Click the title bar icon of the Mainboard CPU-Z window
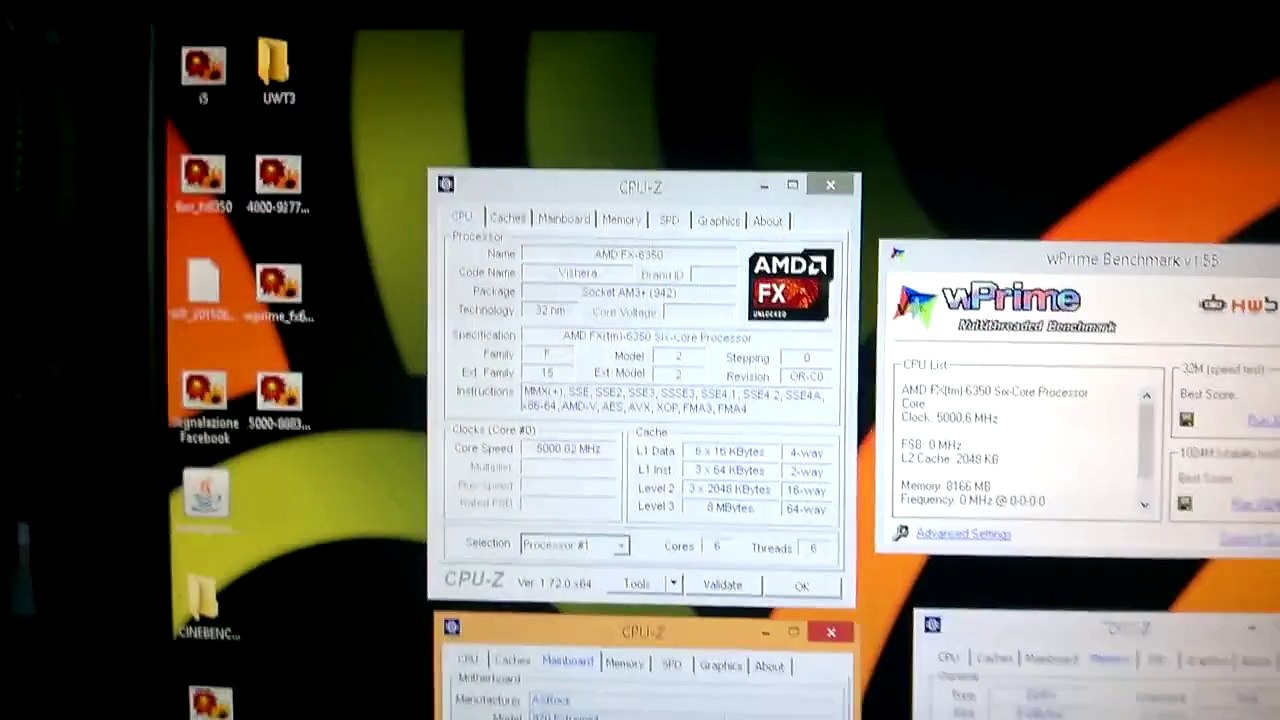This screenshot has width=1280, height=720. (452, 628)
